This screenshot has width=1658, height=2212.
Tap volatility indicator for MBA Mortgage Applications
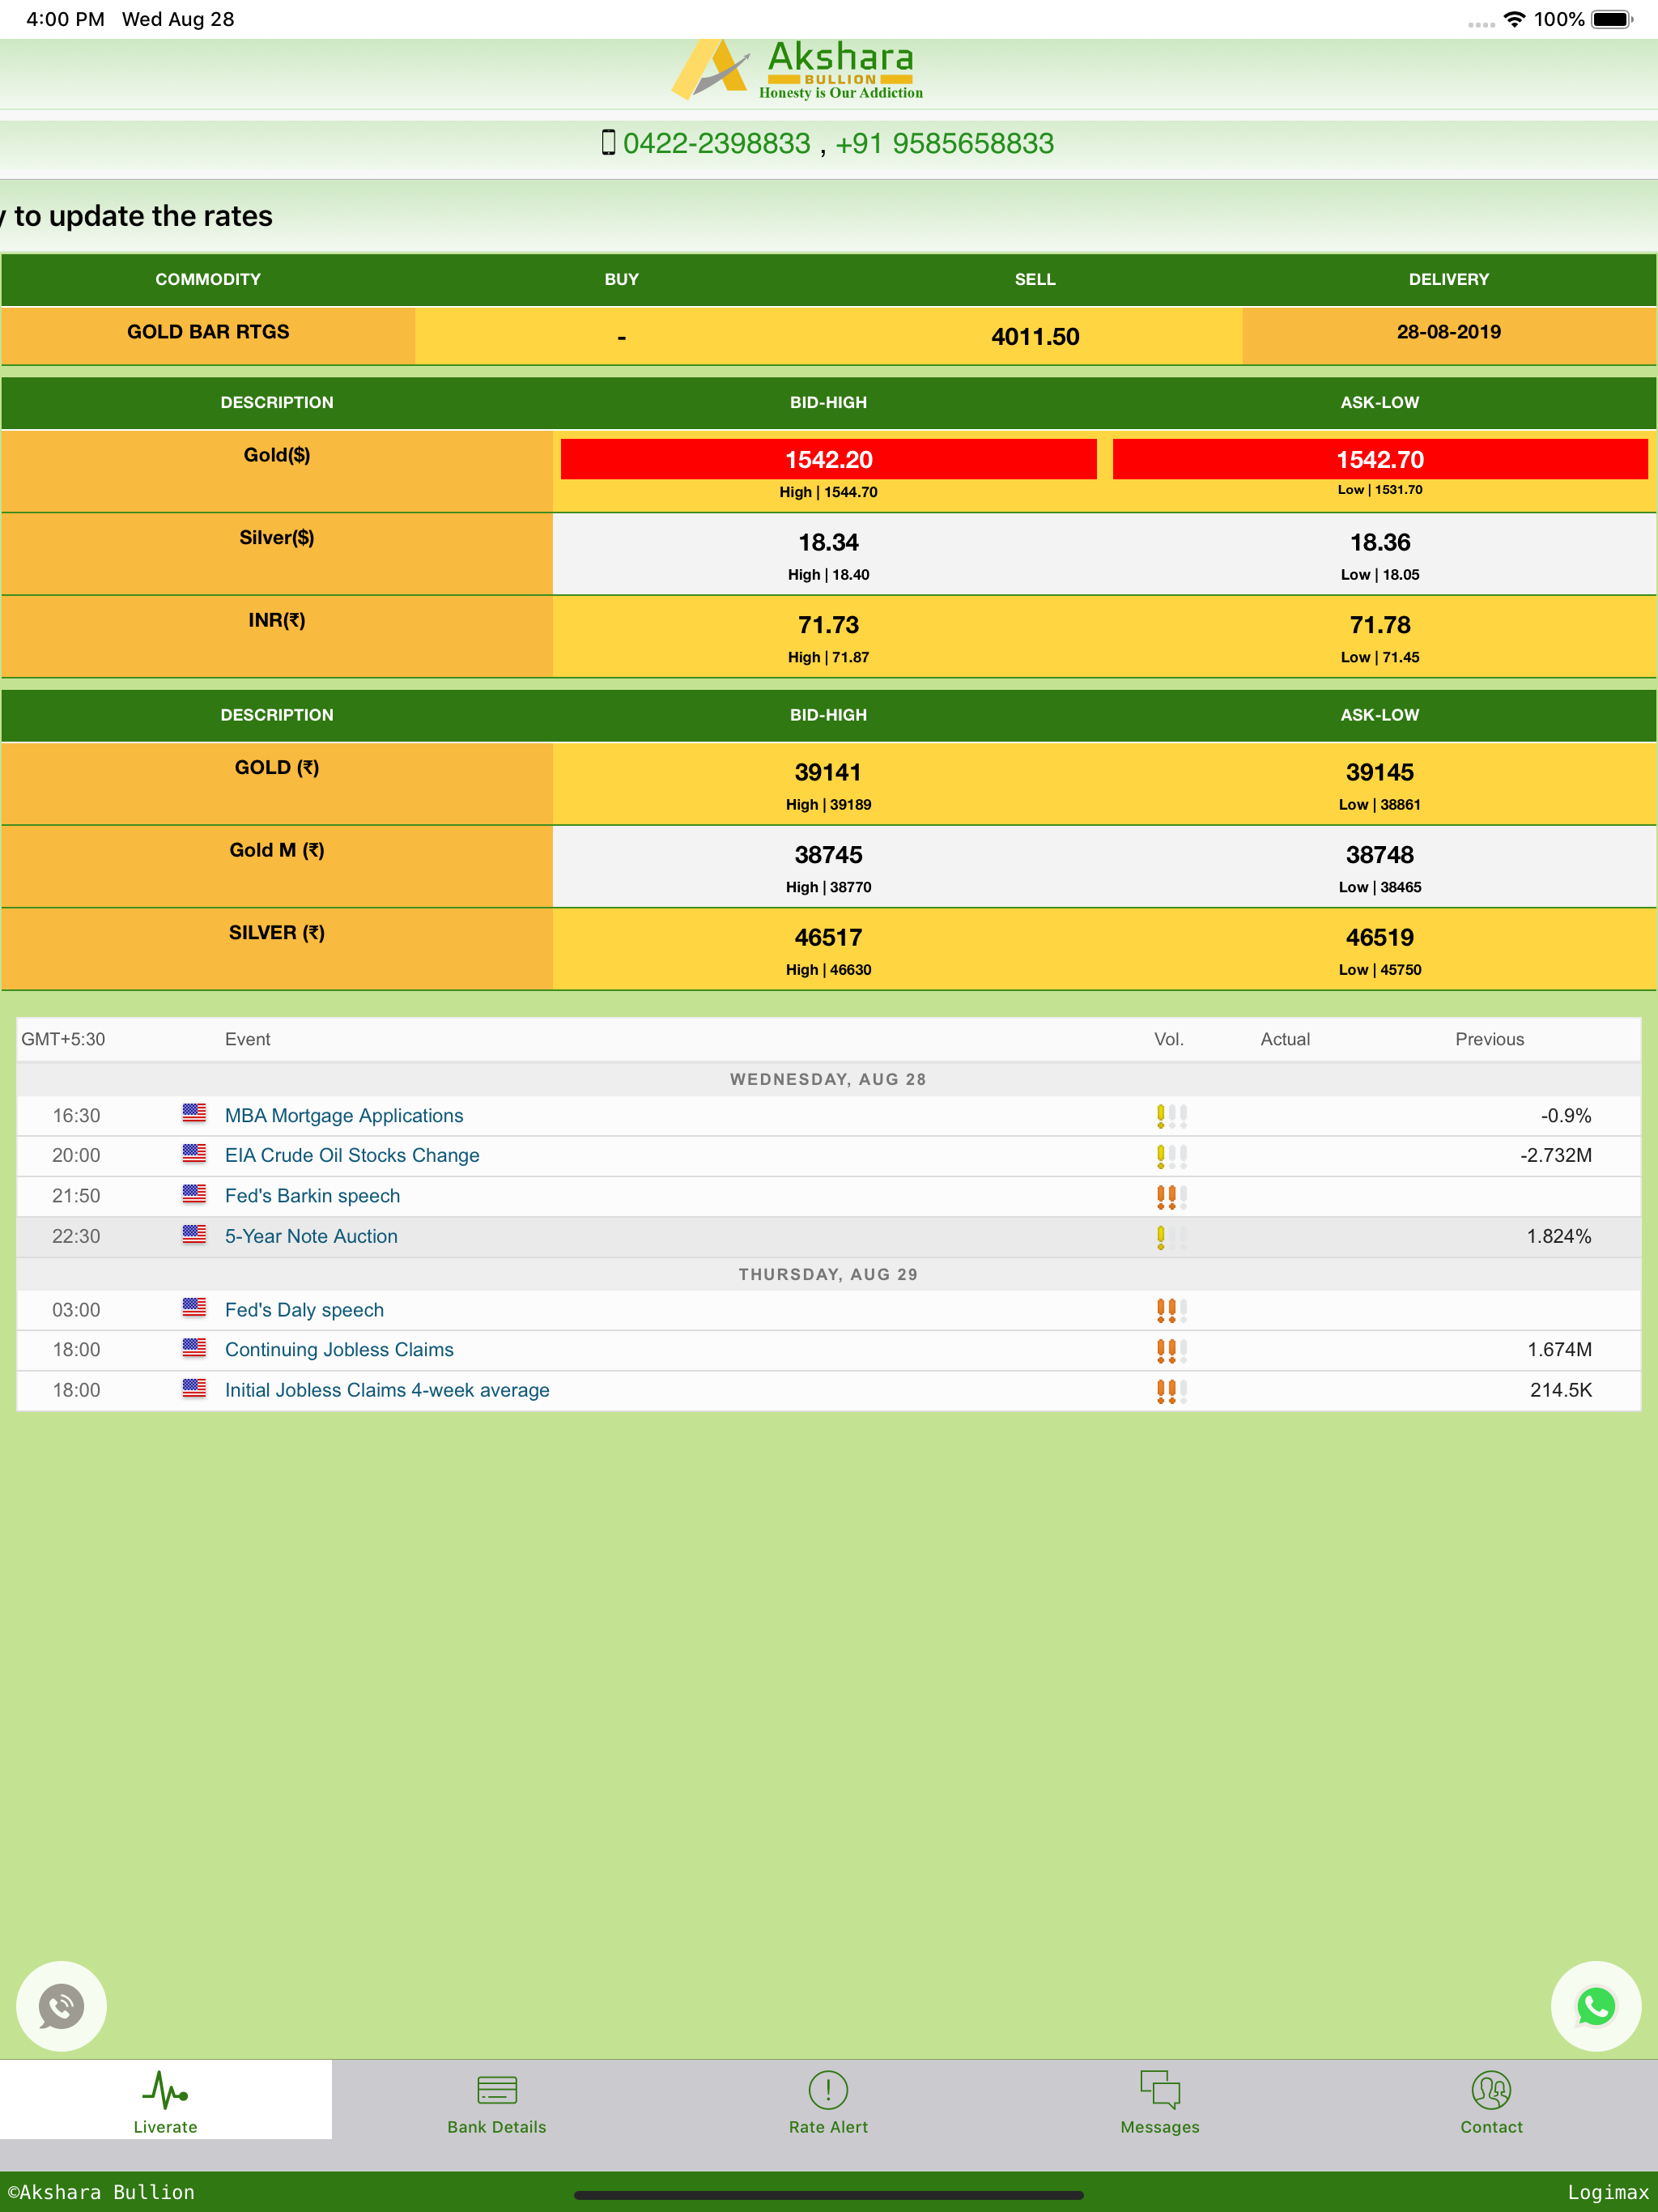1172,1116
